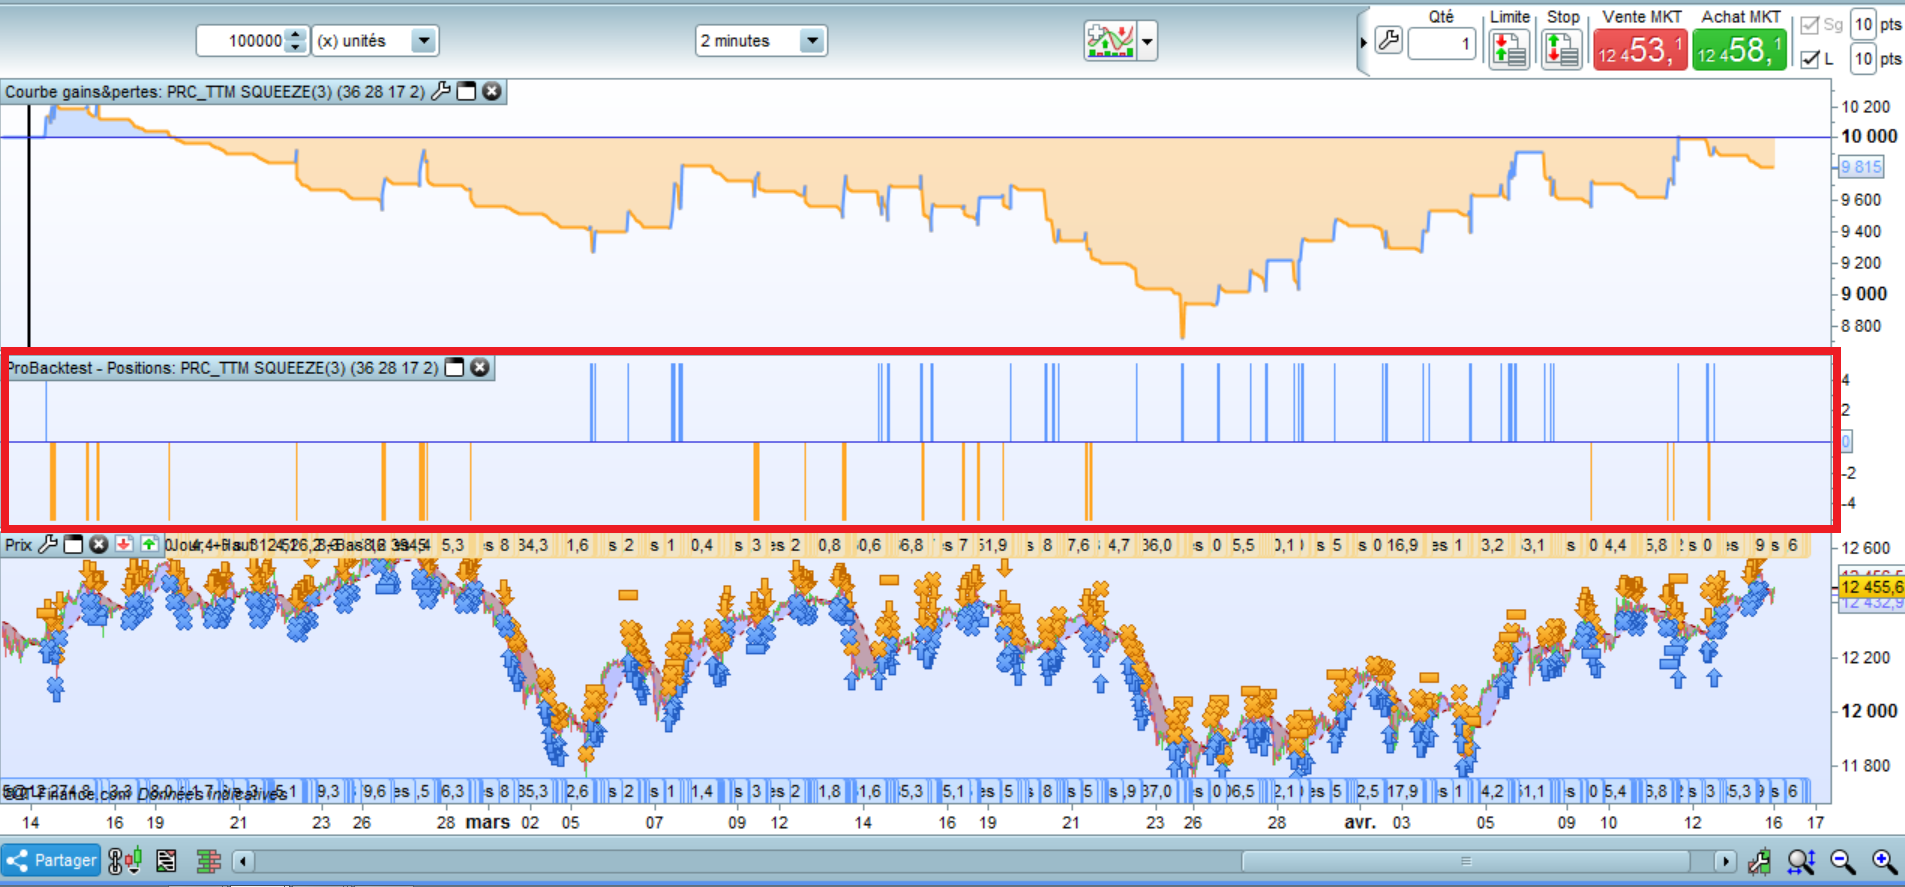
Task: Click the green up arrow in Prix header
Action: tap(149, 545)
